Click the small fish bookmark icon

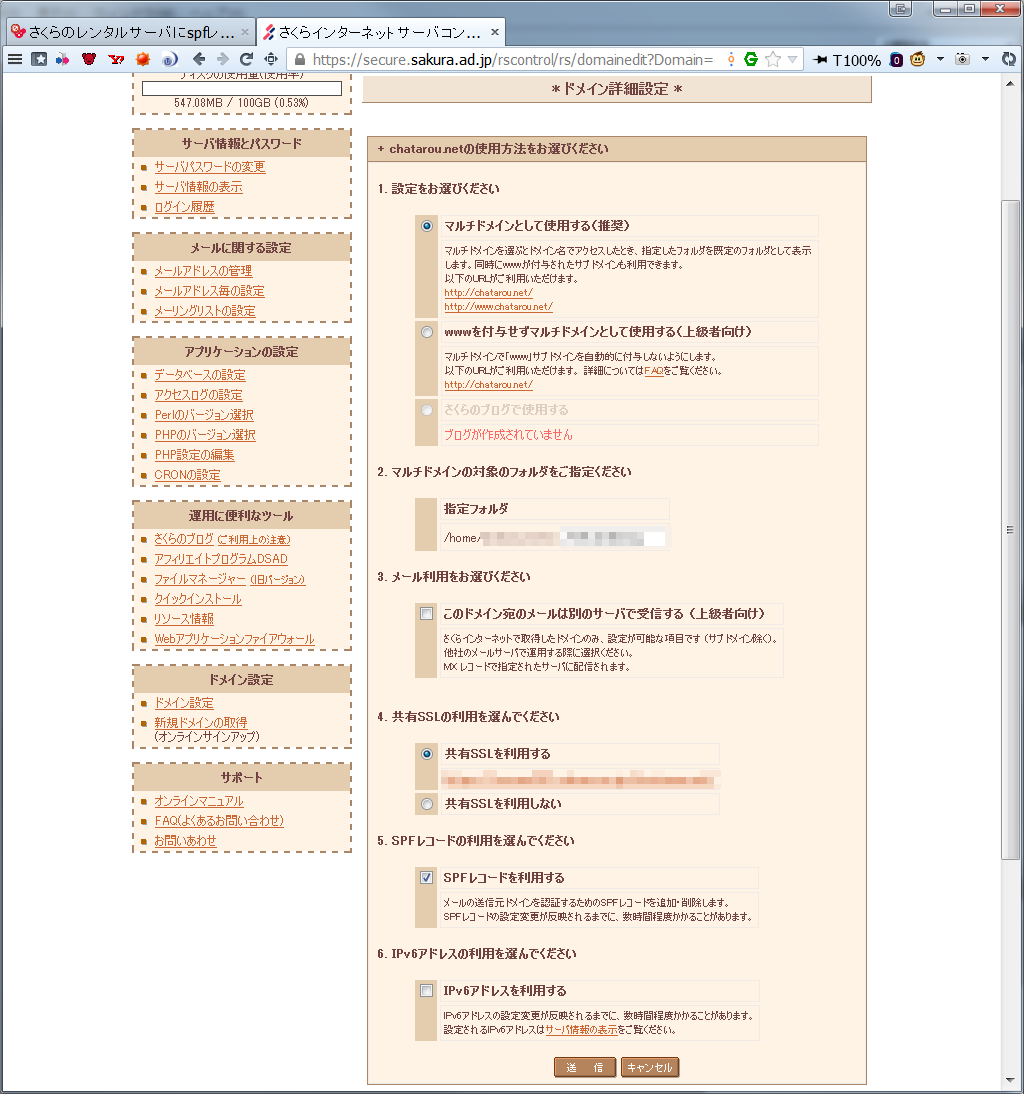click(x=63, y=59)
